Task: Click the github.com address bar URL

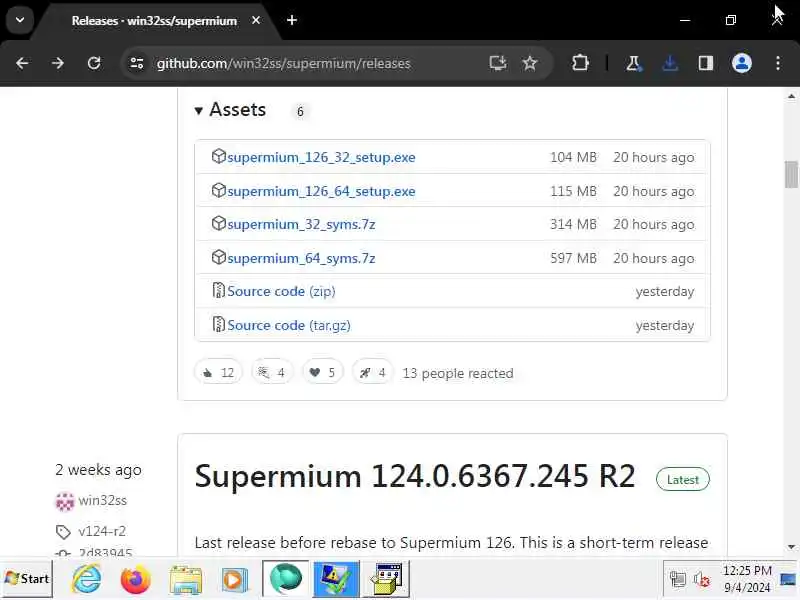Action: (x=284, y=63)
